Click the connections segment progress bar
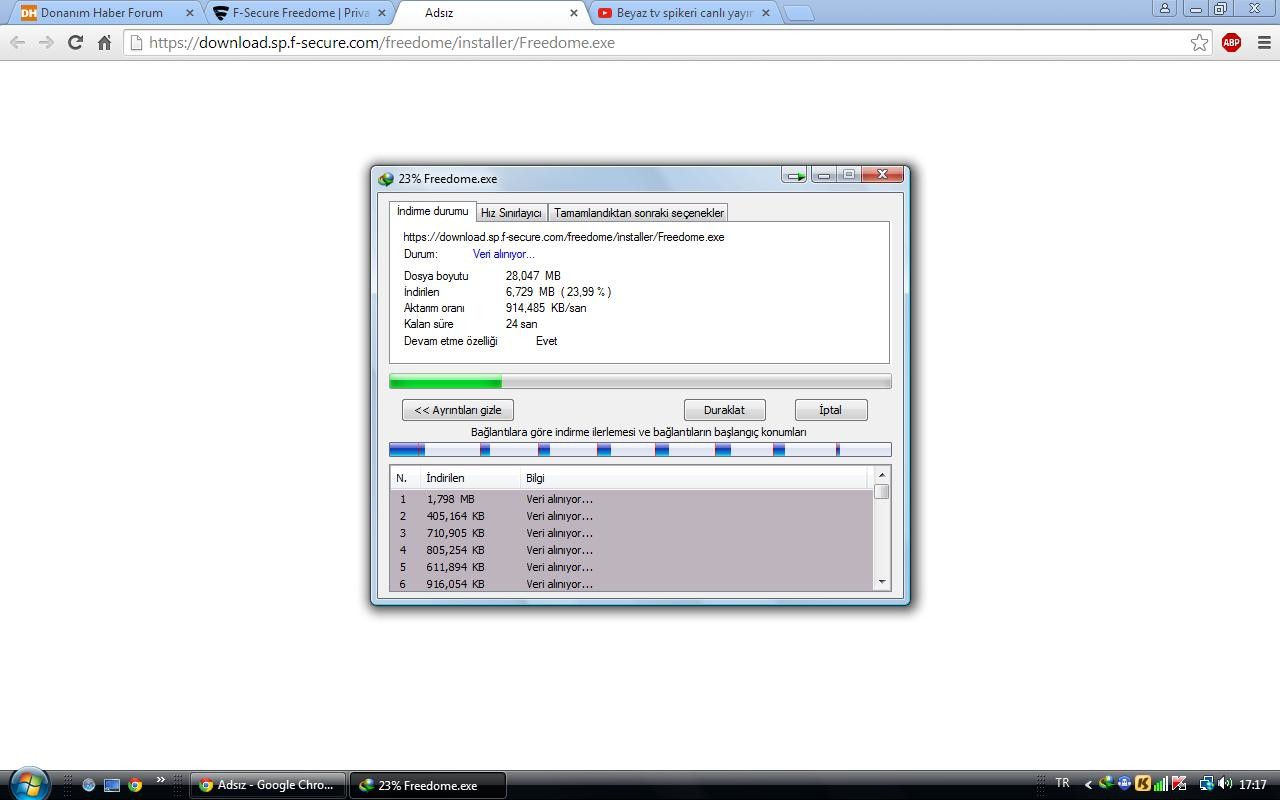 [x=640, y=450]
